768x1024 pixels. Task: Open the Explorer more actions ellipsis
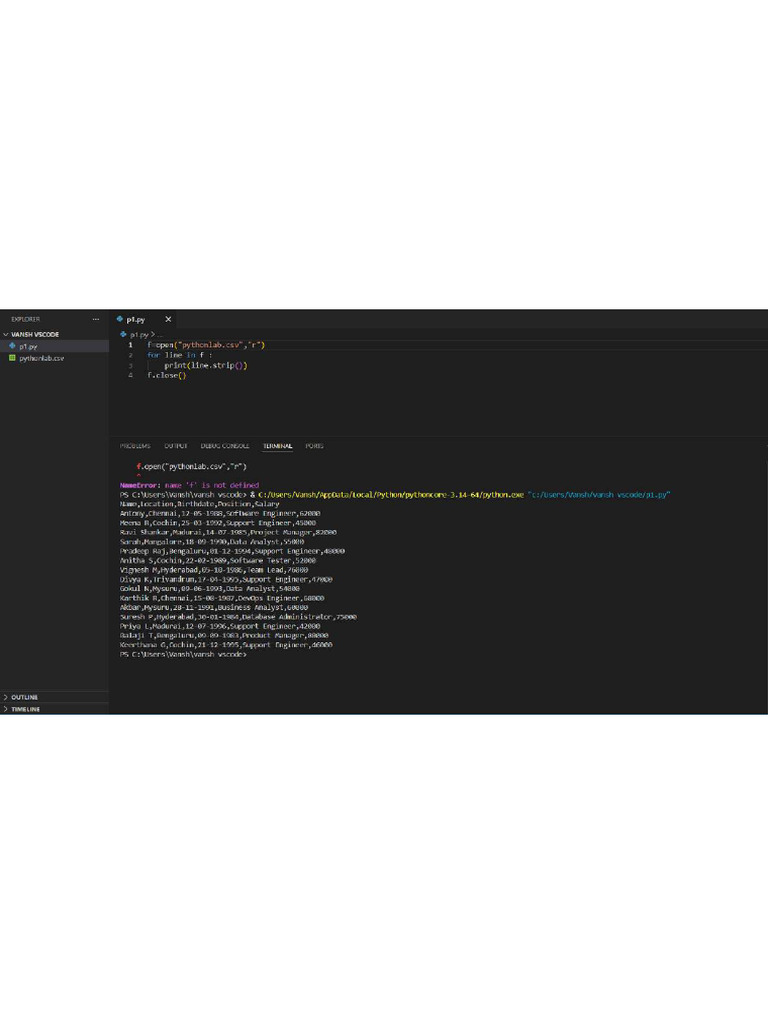point(96,319)
